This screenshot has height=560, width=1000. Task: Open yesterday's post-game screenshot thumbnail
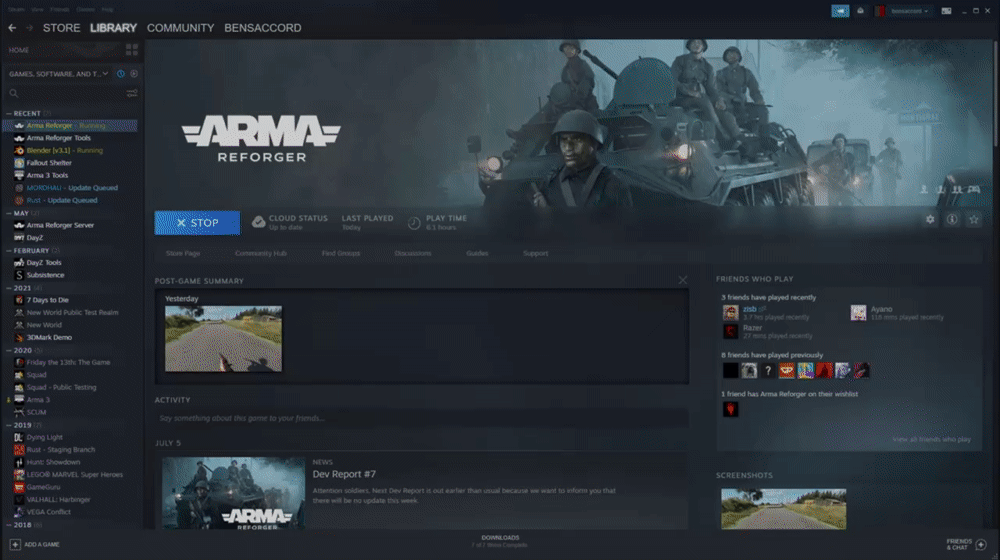coord(223,339)
